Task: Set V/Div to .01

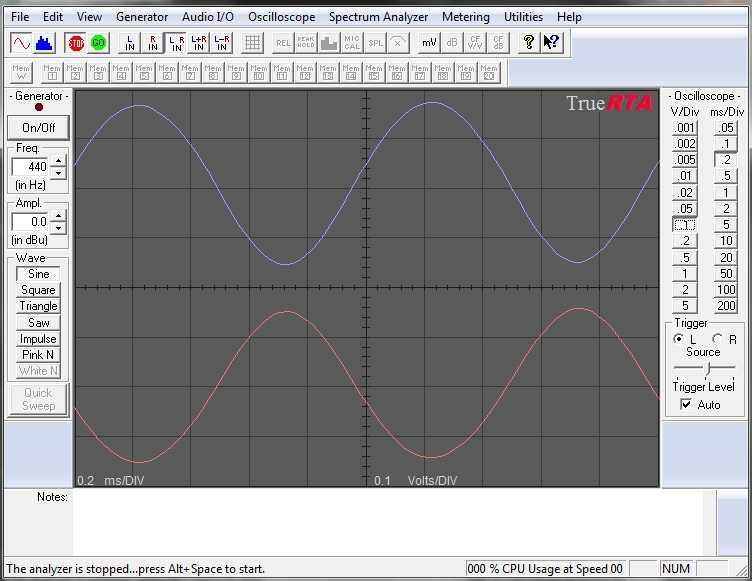Action: [684, 176]
